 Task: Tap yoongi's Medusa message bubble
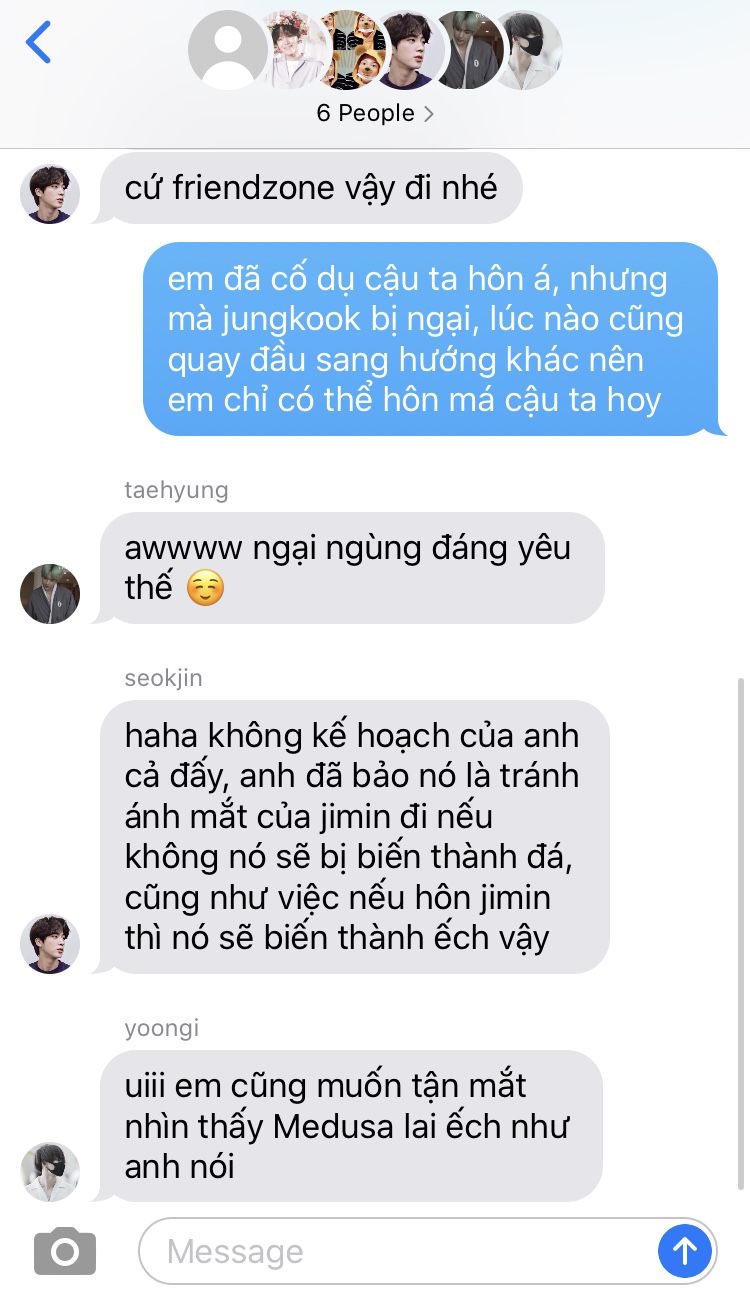(350, 1126)
